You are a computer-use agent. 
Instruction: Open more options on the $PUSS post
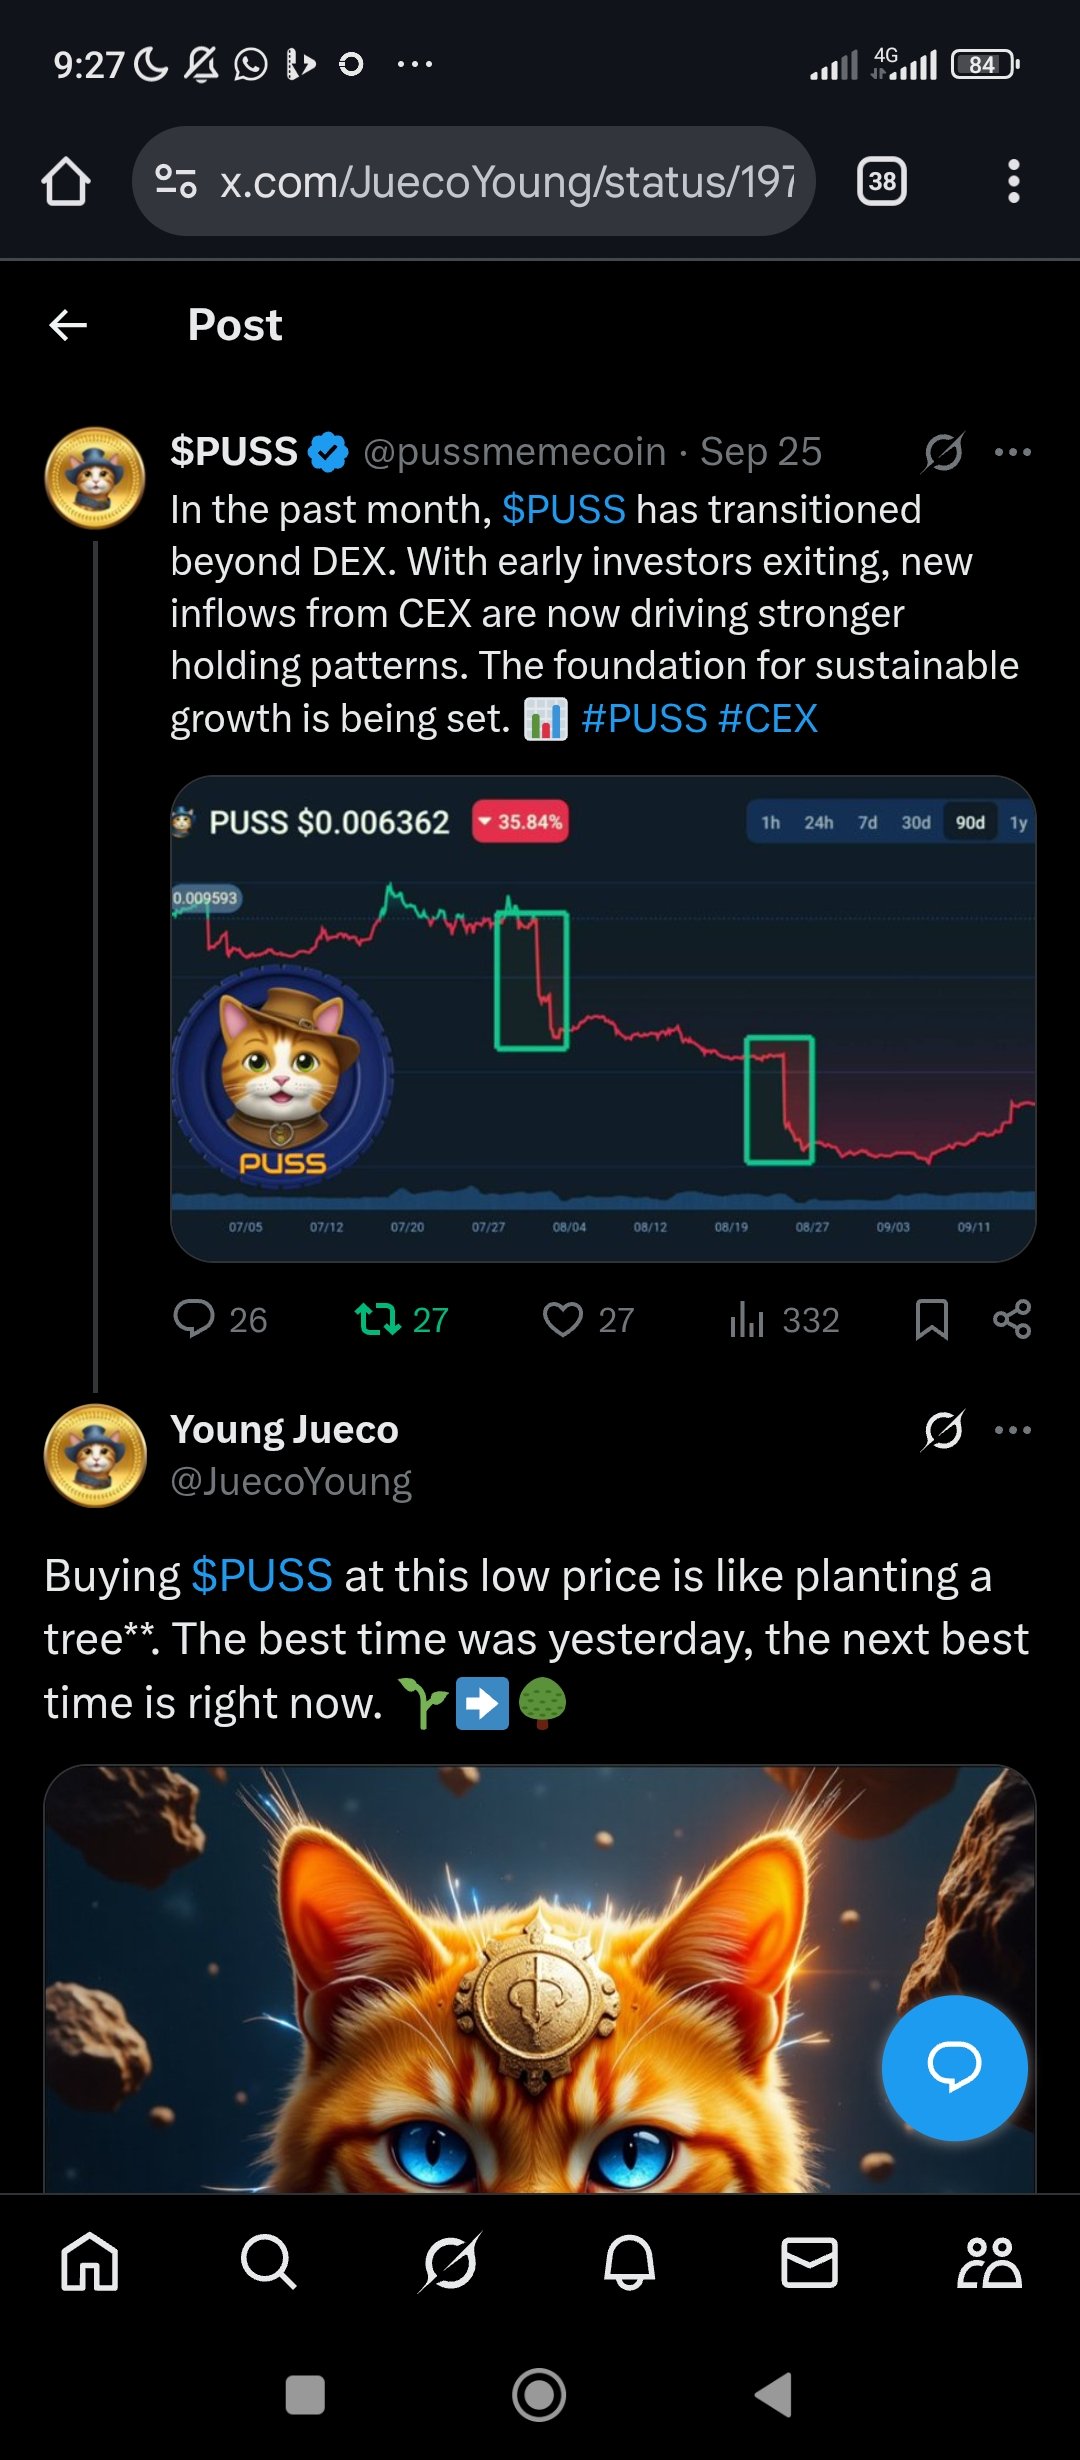click(1012, 452)
